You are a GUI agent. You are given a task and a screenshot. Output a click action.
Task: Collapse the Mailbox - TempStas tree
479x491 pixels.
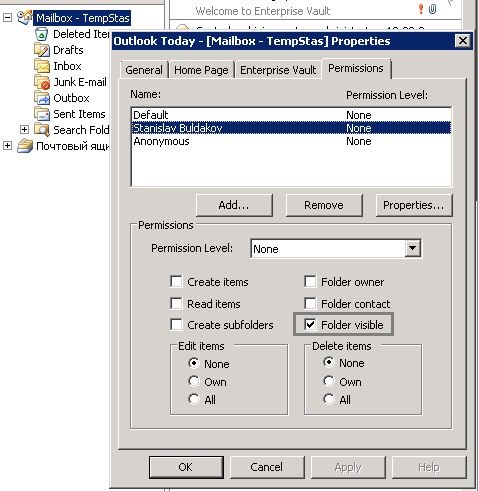point(7,17)
